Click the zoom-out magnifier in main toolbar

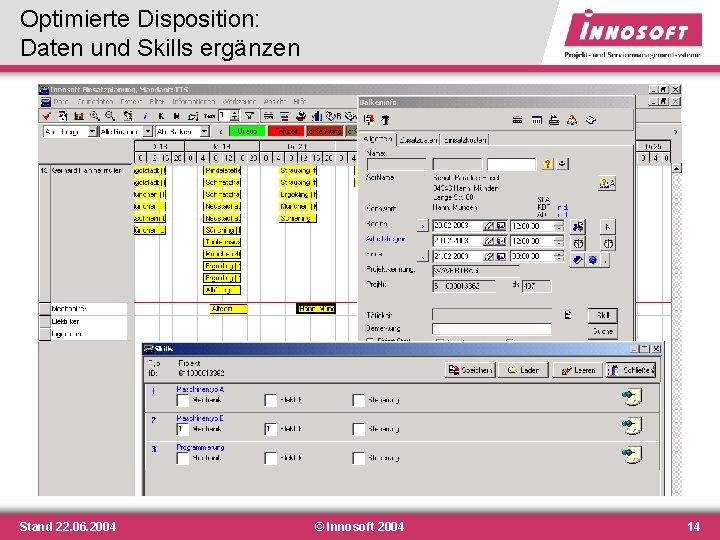click(x=110, y=116)
